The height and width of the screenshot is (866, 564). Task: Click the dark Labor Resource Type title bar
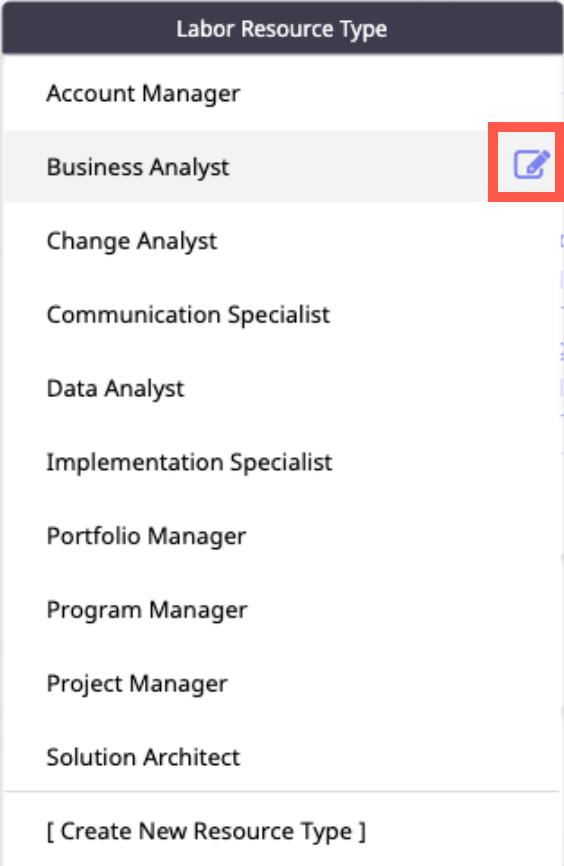tap(282, 29)
